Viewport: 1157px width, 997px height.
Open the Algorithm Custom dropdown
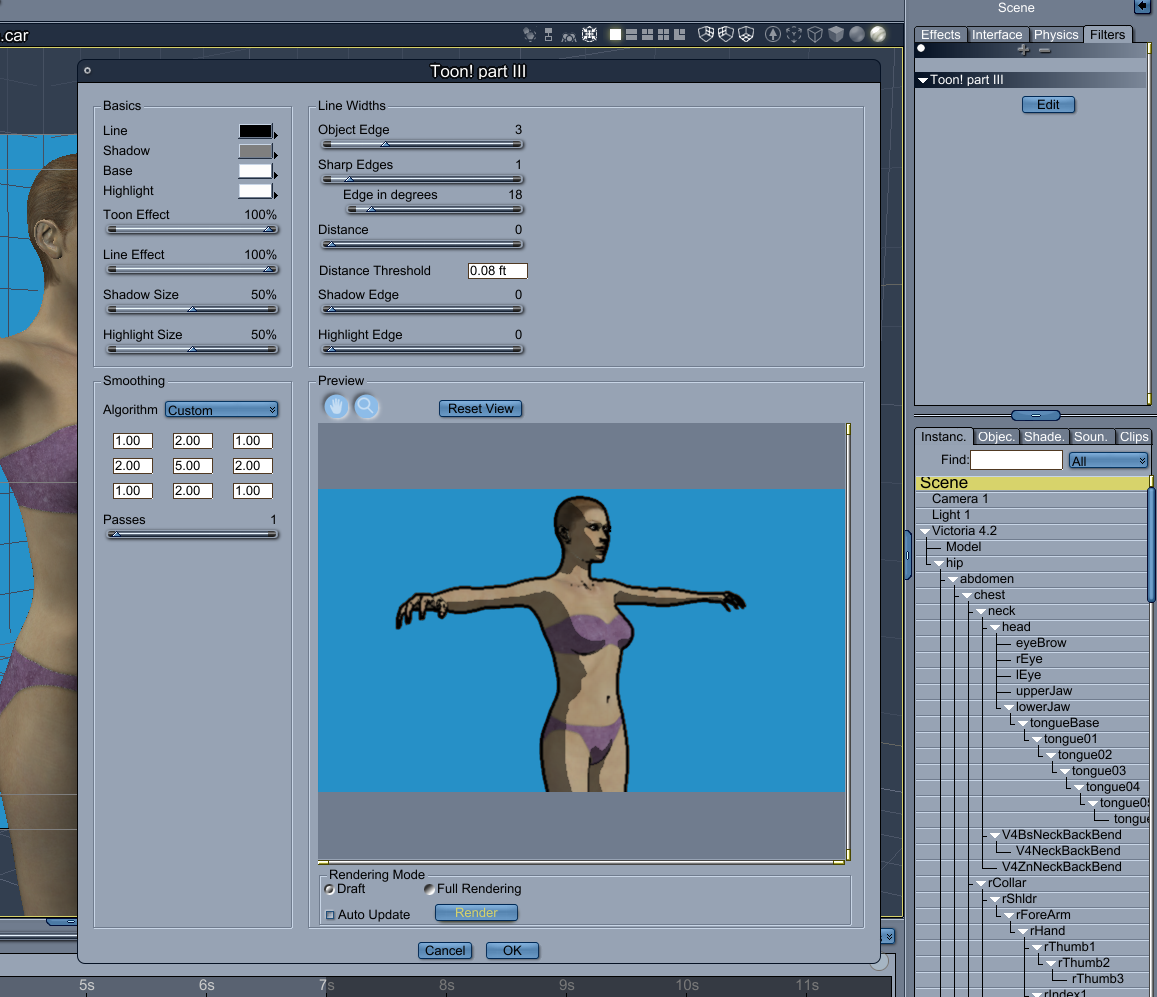coord(221,410)
